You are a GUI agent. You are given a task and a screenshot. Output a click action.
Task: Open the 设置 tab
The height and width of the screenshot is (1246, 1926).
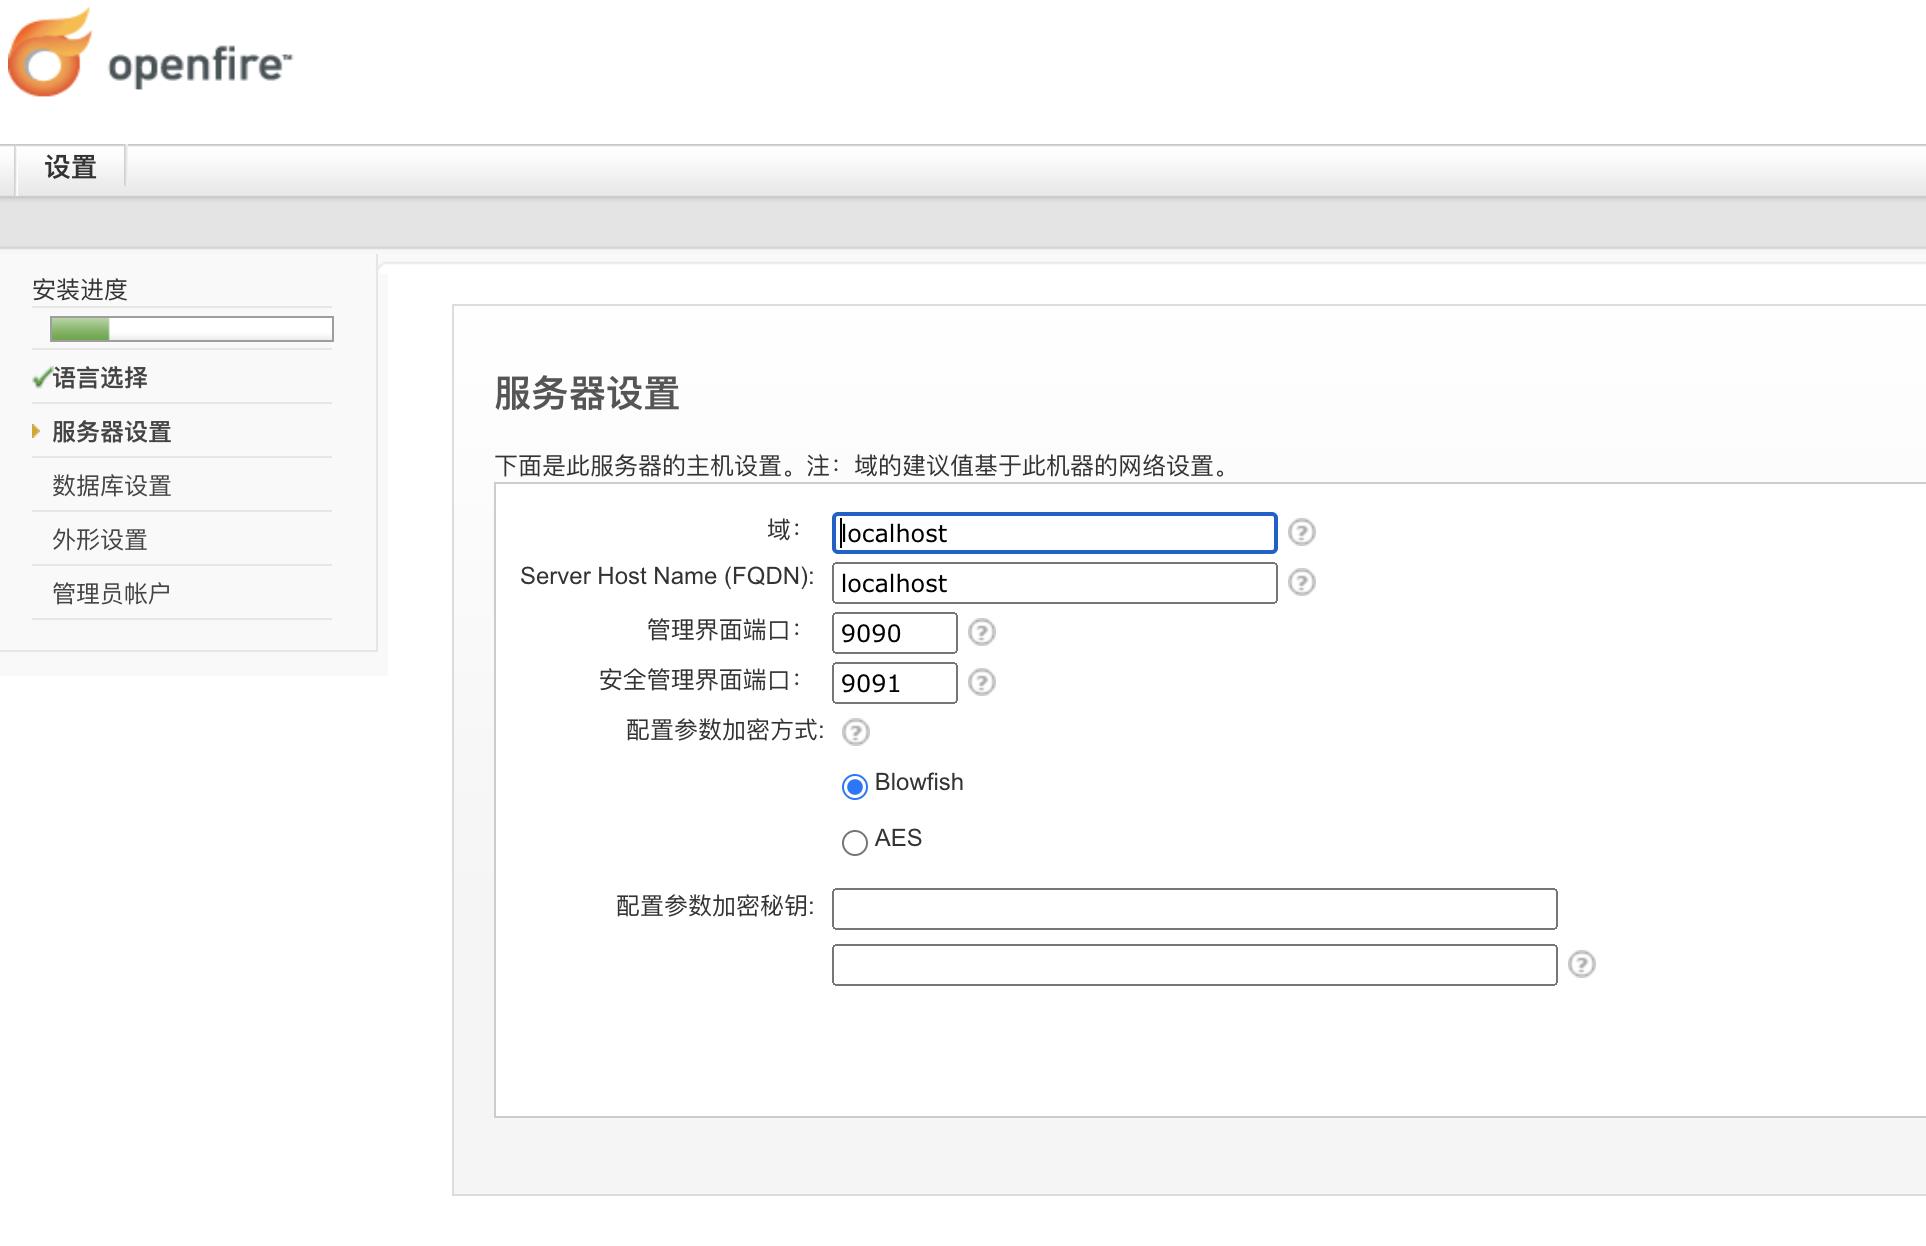click(70, 167)
